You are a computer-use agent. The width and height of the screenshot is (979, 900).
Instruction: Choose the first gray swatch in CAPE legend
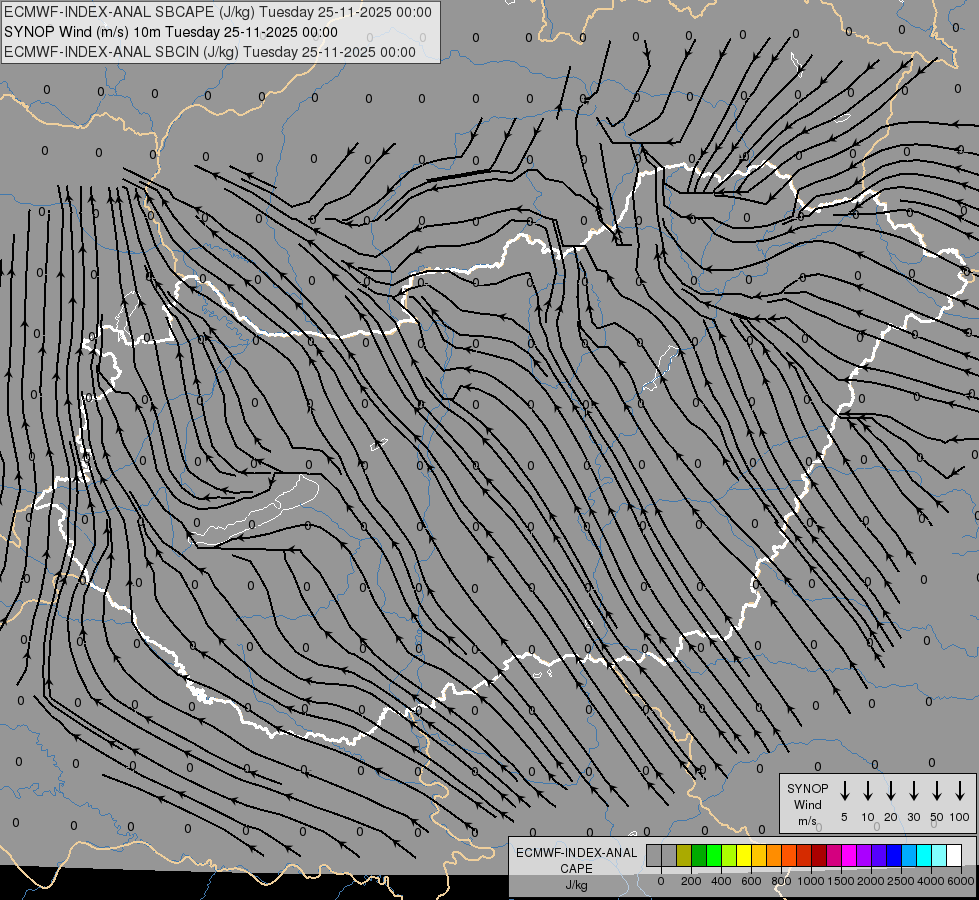coord(654,855)
